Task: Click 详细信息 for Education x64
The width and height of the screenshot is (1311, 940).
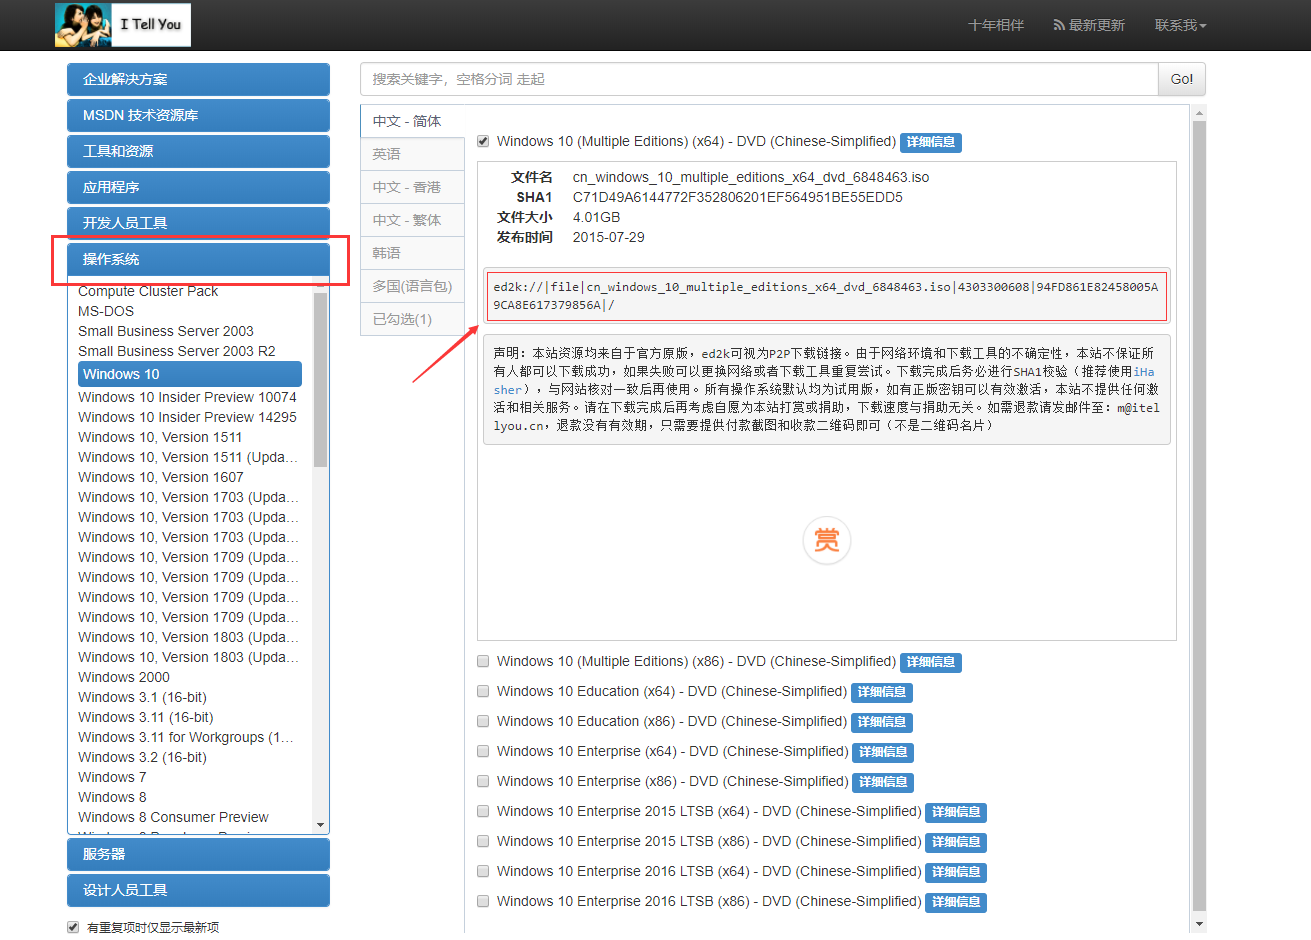Action: click(x=882, y=692)
